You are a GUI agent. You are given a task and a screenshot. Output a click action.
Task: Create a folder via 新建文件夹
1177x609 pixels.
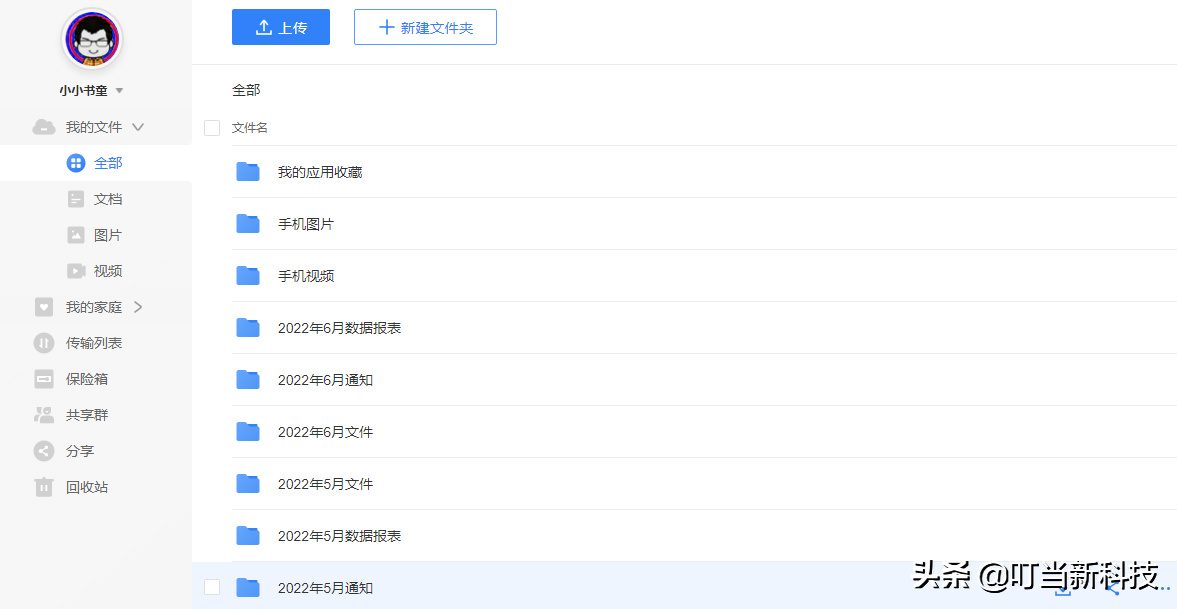click(425, 27)
